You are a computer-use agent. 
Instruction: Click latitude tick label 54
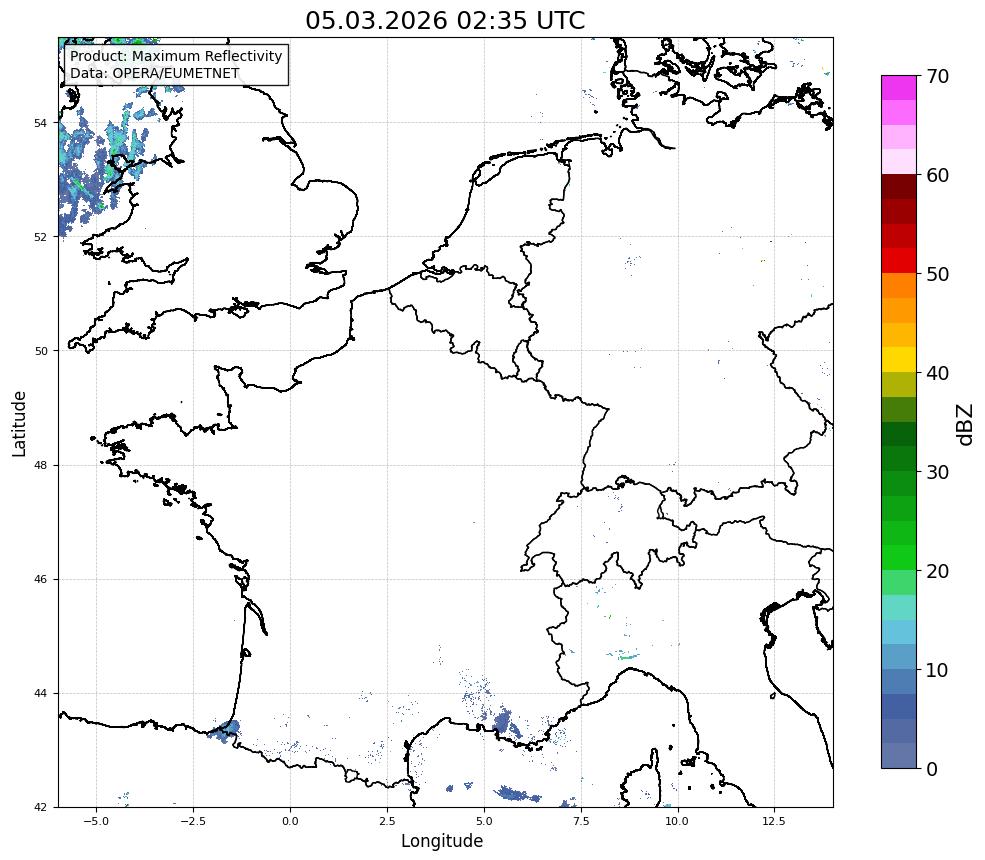pyautogui.click(x=40, y=123)
